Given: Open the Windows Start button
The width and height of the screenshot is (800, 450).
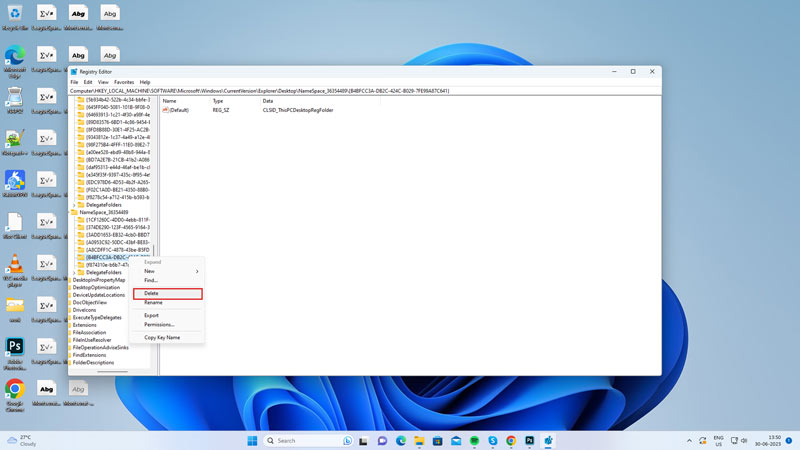Looking at the screenshot, I should click(252, 441).
